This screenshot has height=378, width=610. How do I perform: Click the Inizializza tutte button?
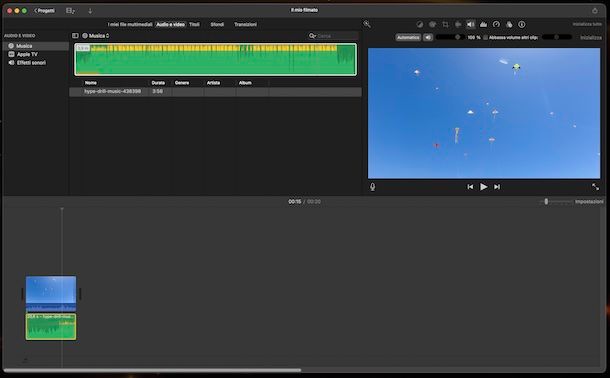coord(587,24)
